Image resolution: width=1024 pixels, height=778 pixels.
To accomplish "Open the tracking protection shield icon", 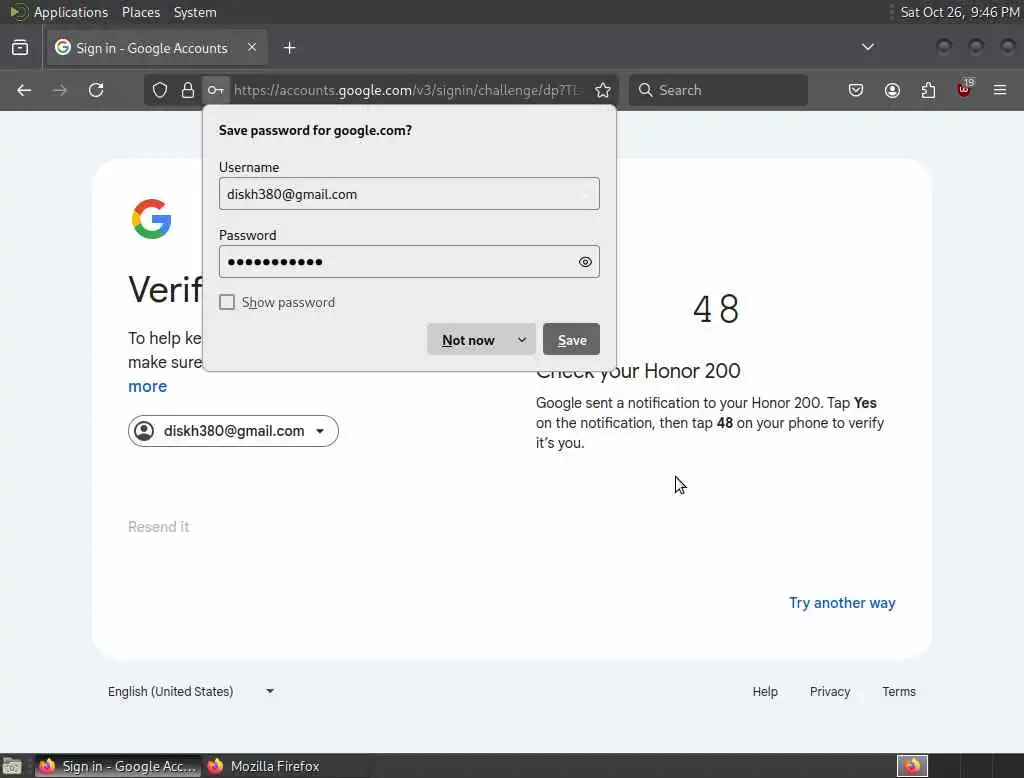I will point(160,90).
